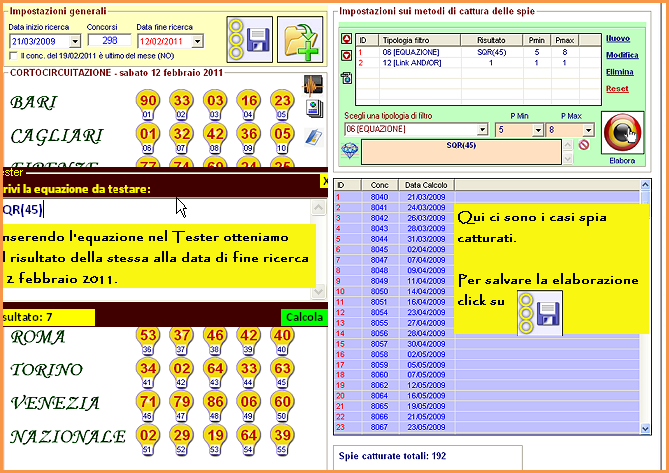Click the Spie catturate totali: 192 label

[392, 456]
